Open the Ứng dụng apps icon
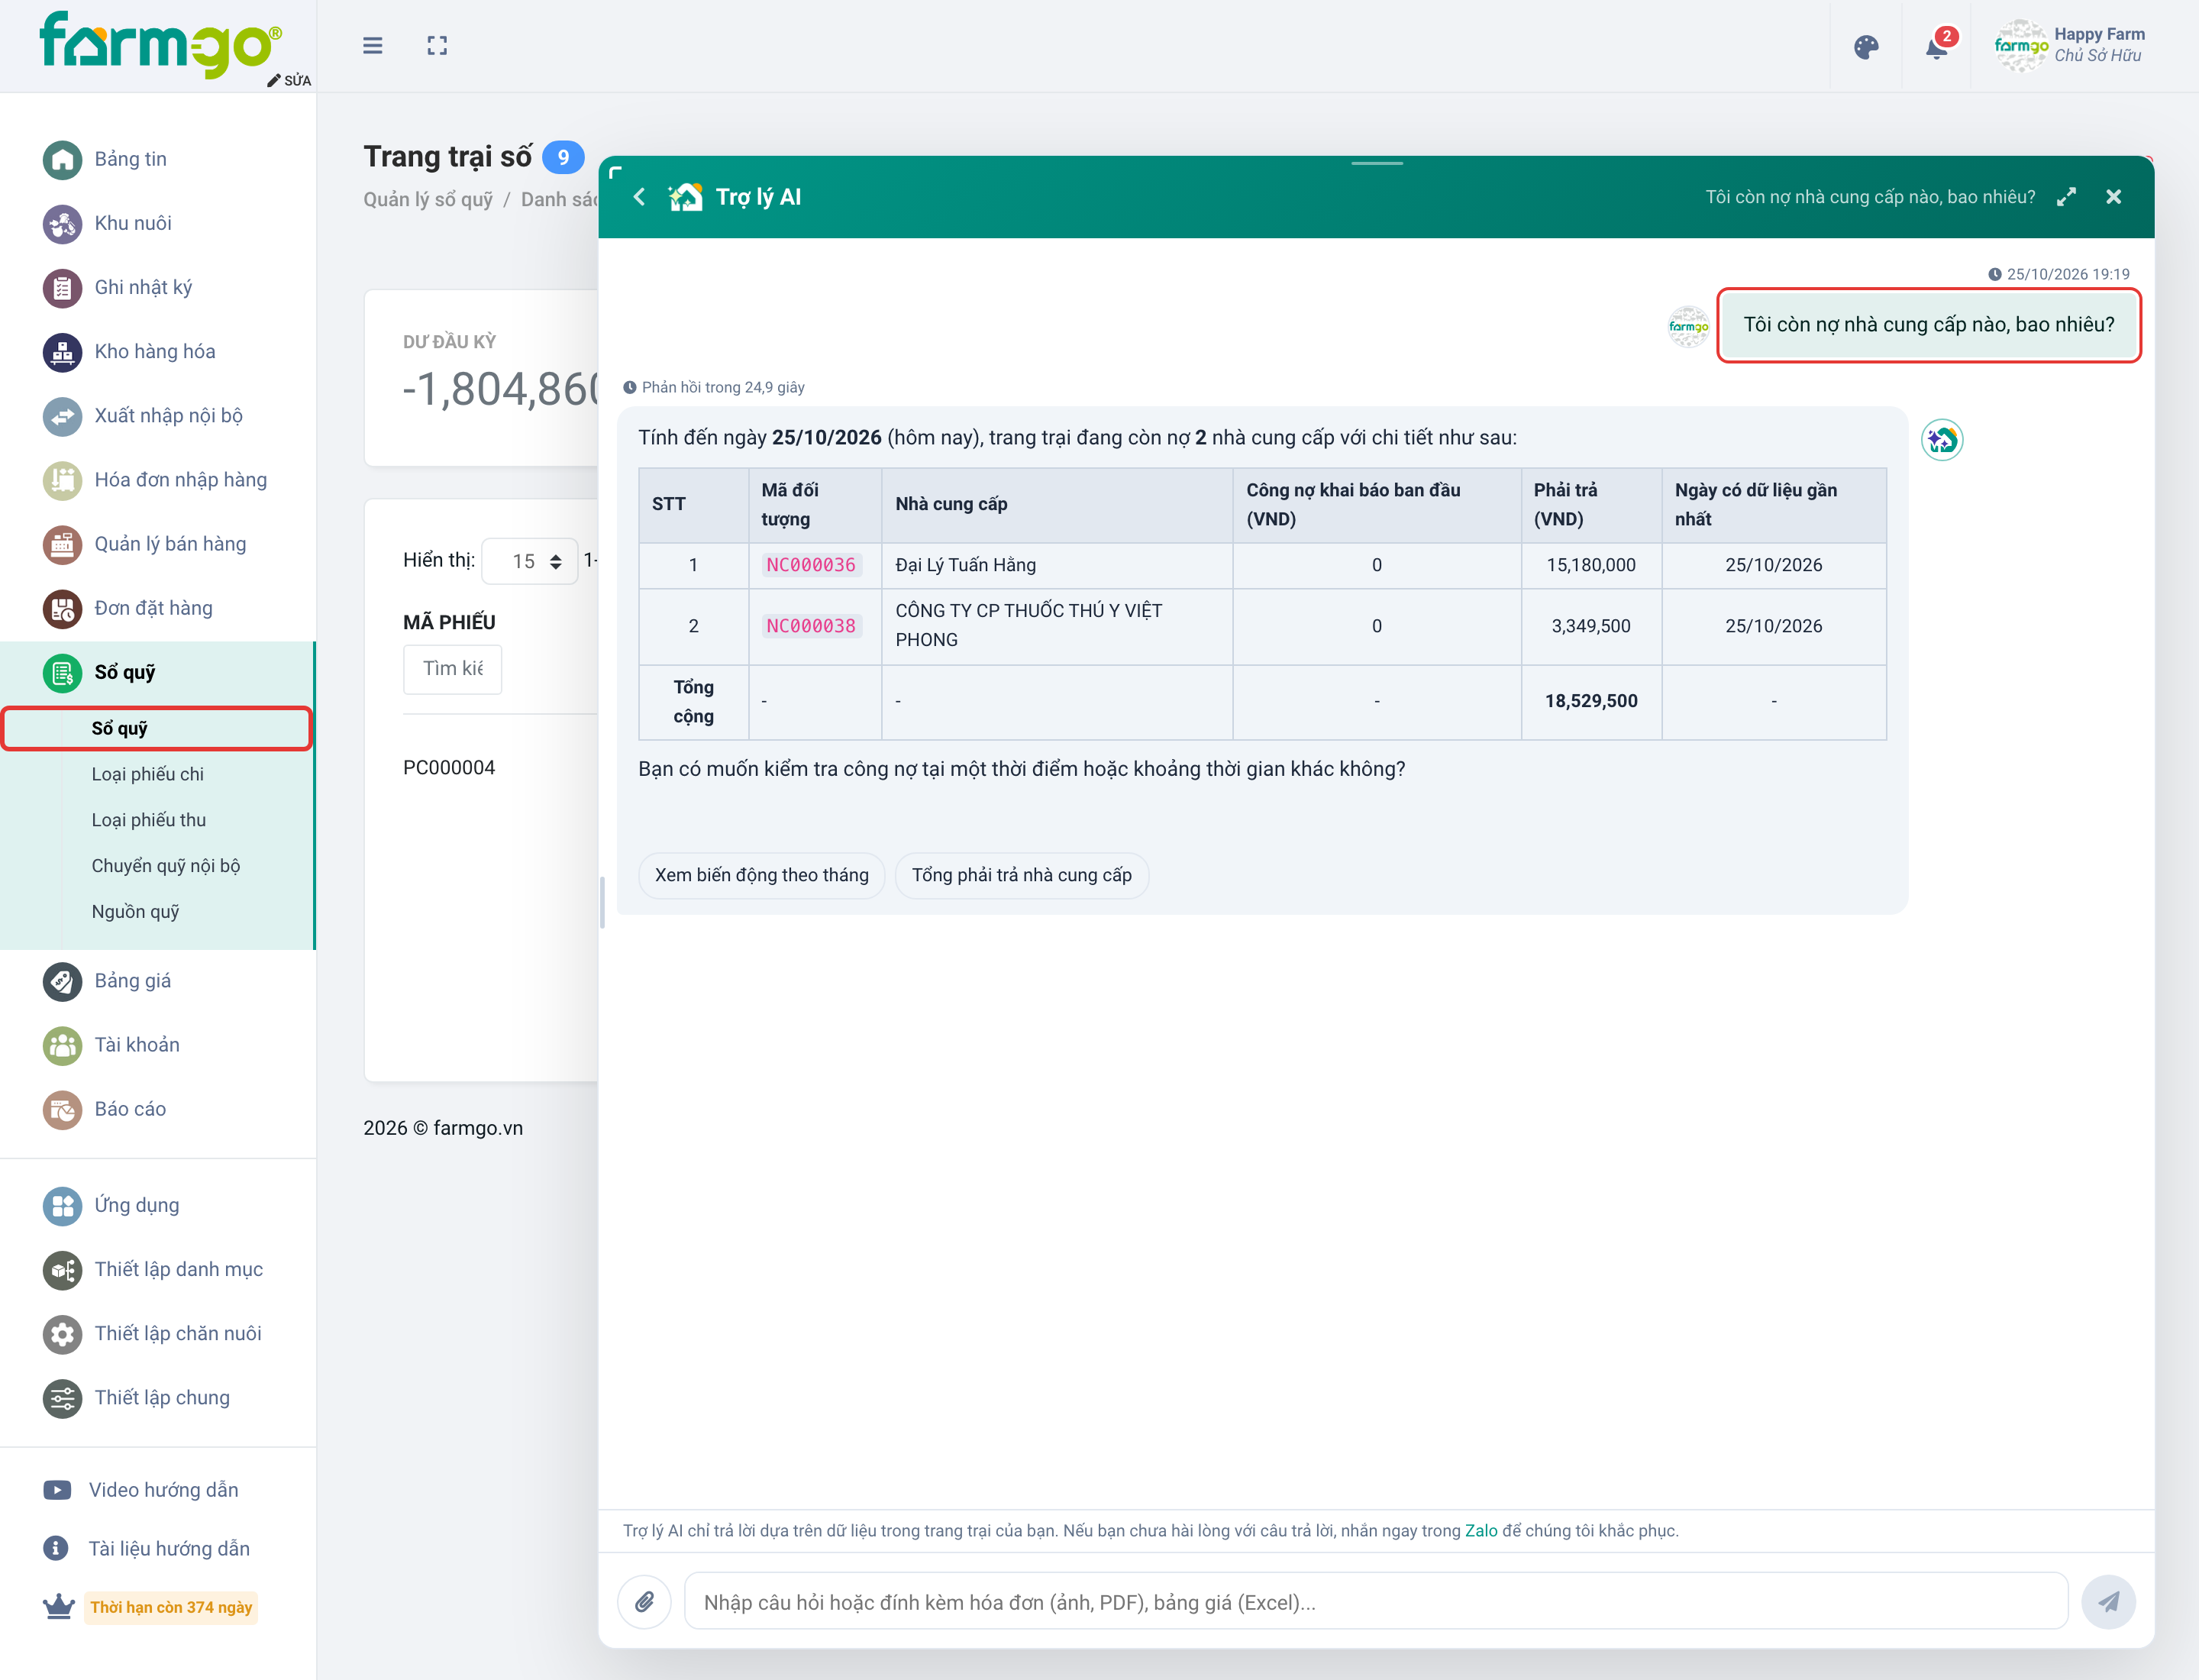This screenshot has height=1680, width=2199. [x=62, y=1205]
